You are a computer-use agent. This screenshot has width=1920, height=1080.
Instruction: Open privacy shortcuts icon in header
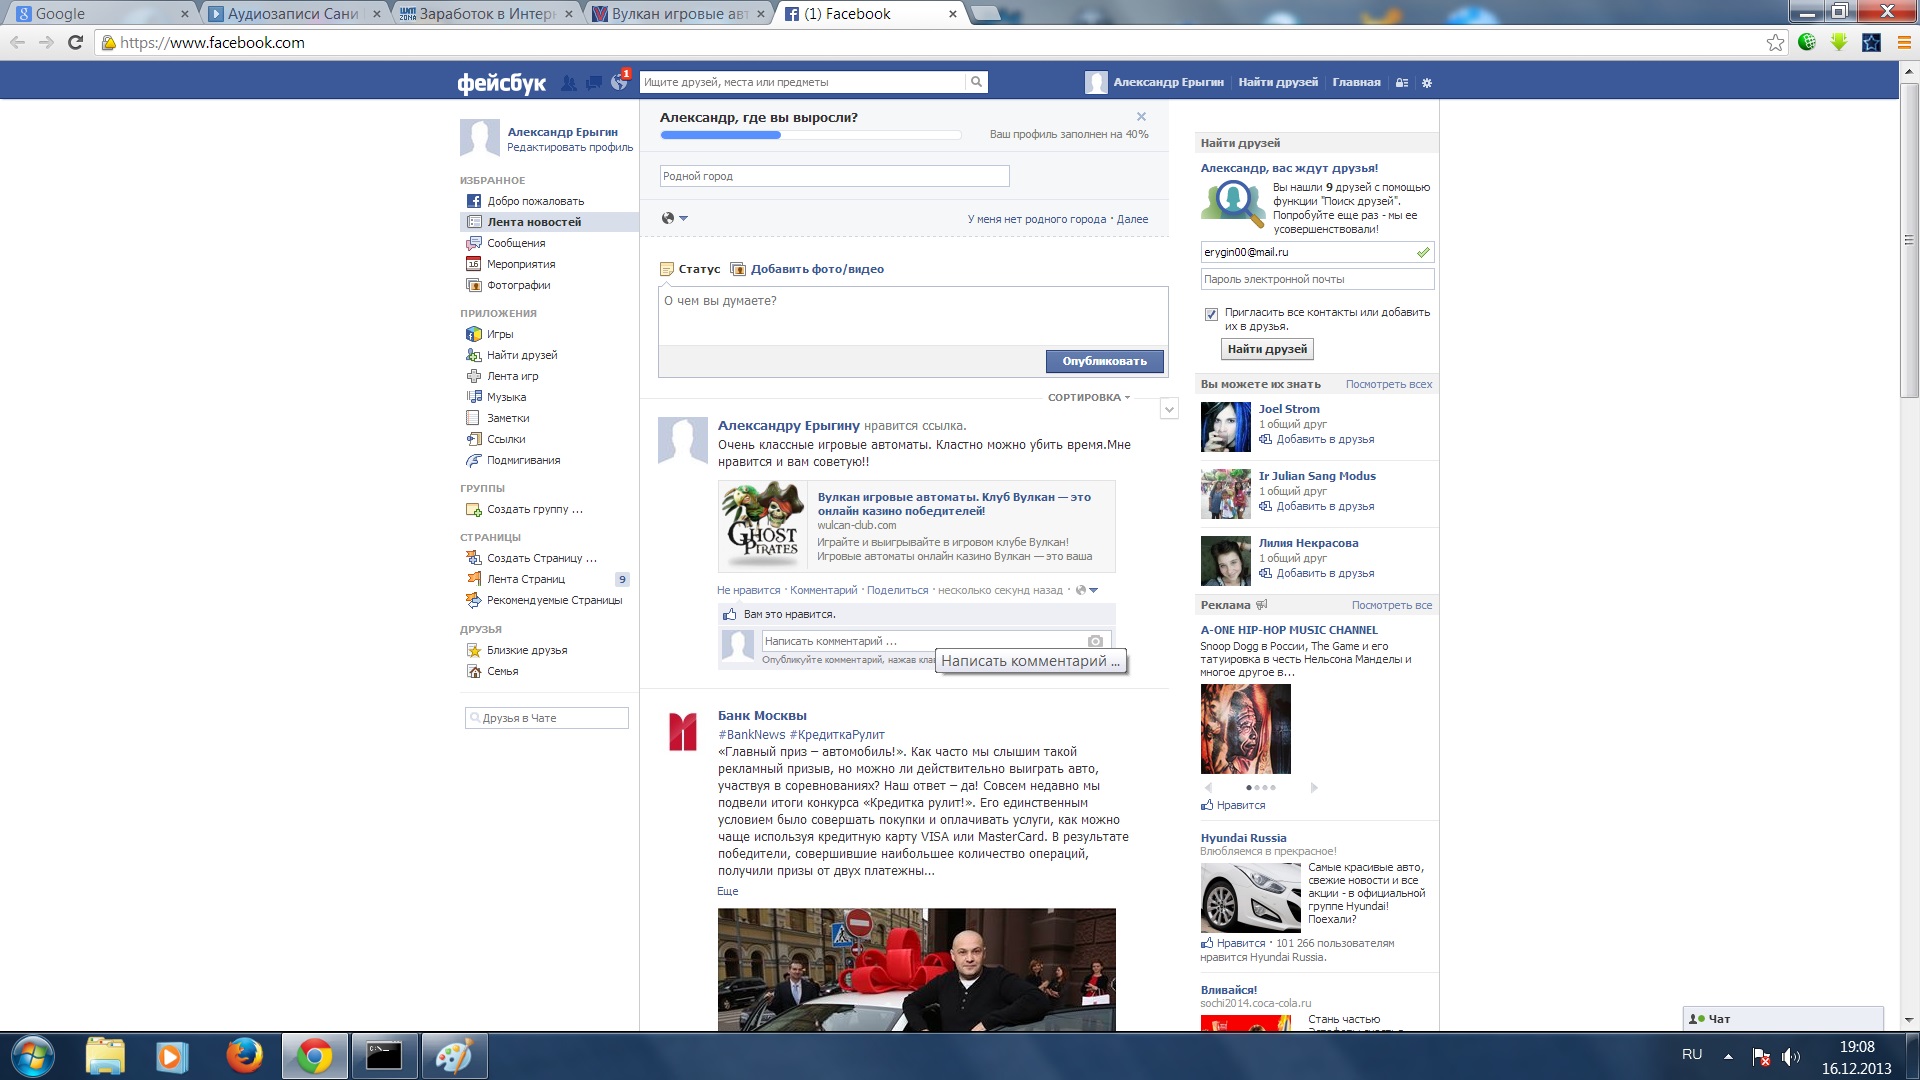(1402, 83)
